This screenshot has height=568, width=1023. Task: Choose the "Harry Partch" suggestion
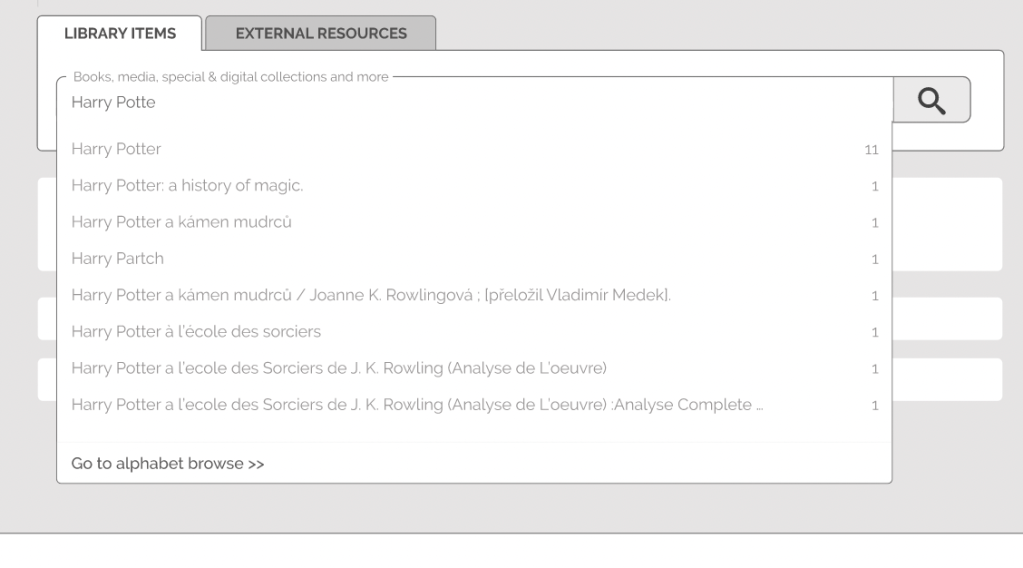coord(118,259)
